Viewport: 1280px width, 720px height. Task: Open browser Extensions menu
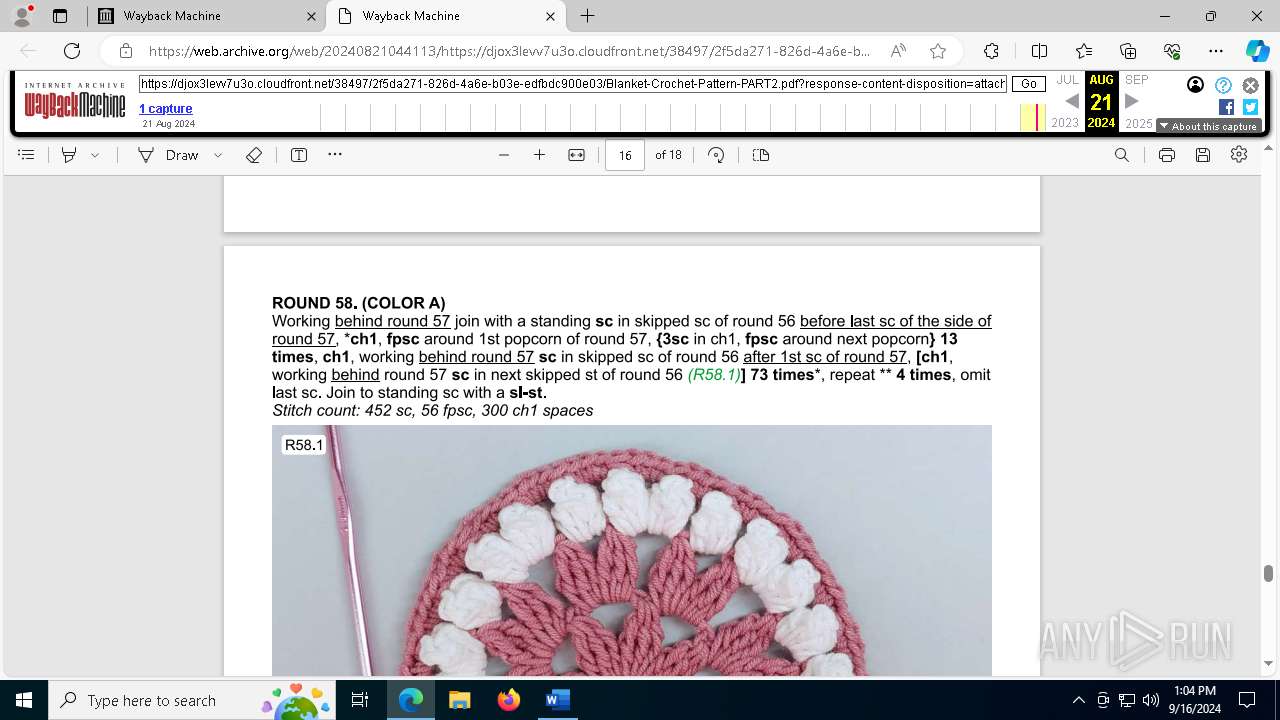pyautogui.click(x=991, y=51)
